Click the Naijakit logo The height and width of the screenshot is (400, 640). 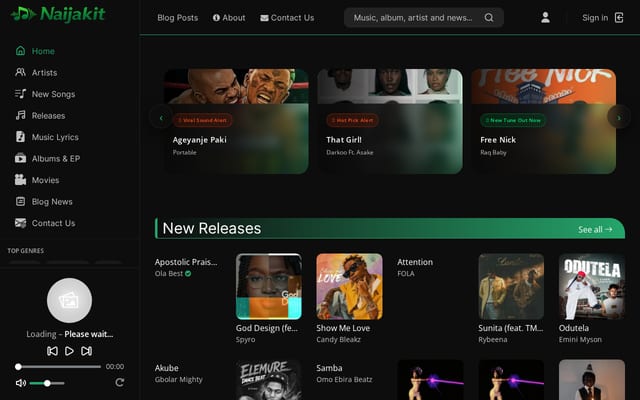click(58, 14)
